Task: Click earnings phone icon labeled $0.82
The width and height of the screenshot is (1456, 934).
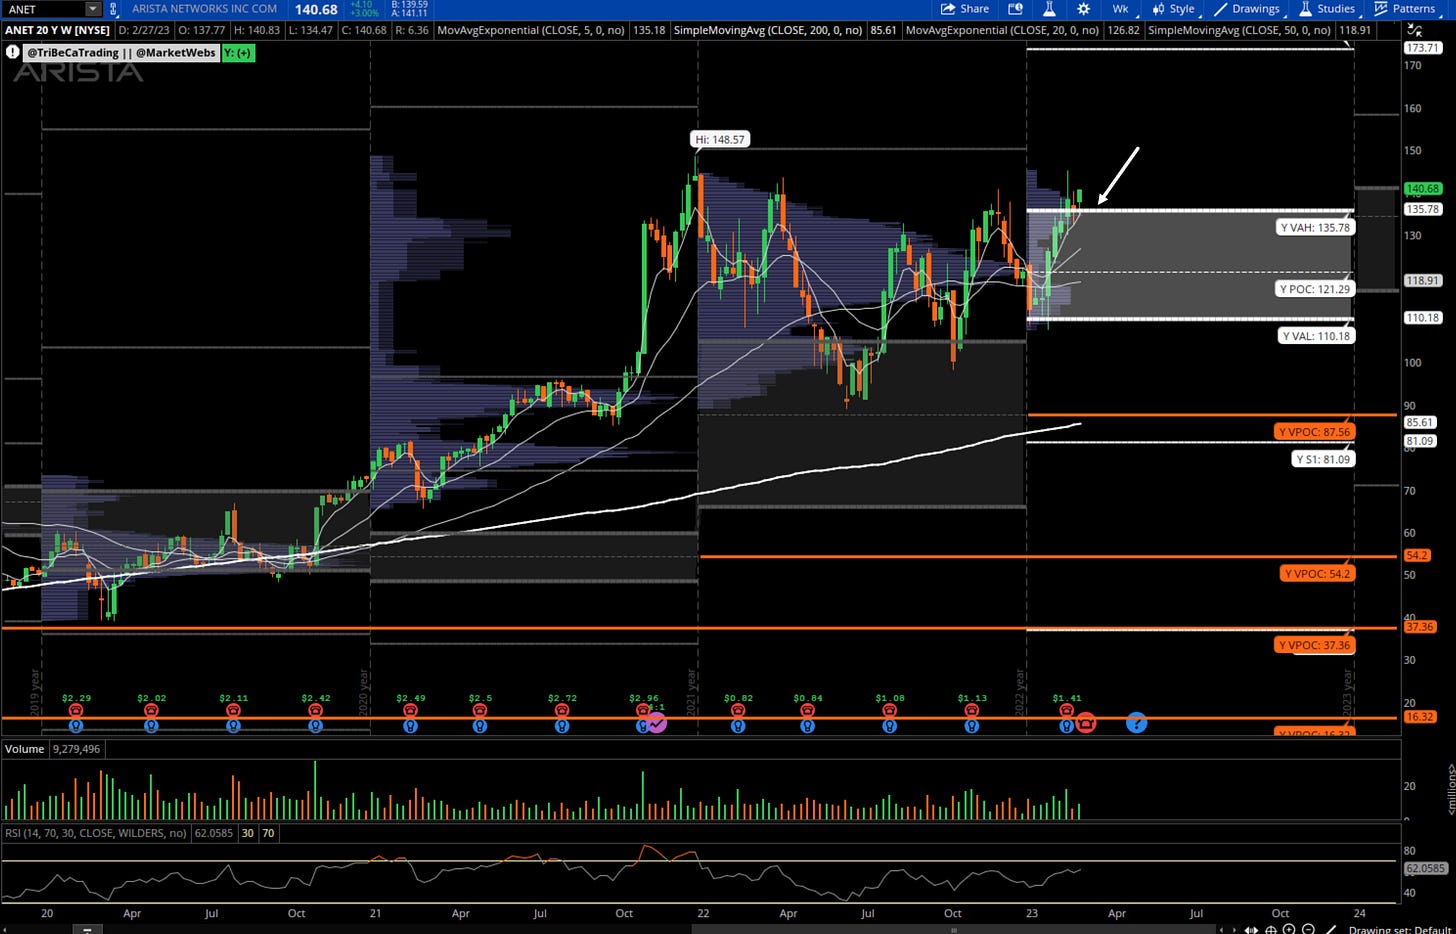Action: (x=738, y=711)
